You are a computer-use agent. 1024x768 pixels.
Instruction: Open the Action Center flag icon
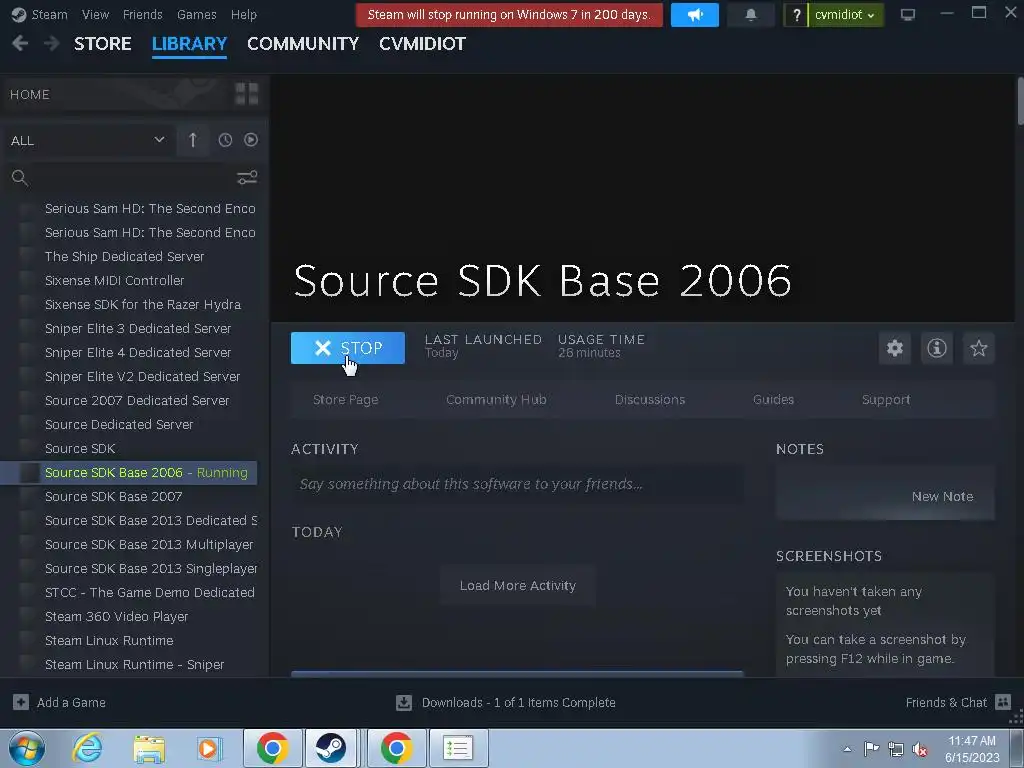[871, 749]
